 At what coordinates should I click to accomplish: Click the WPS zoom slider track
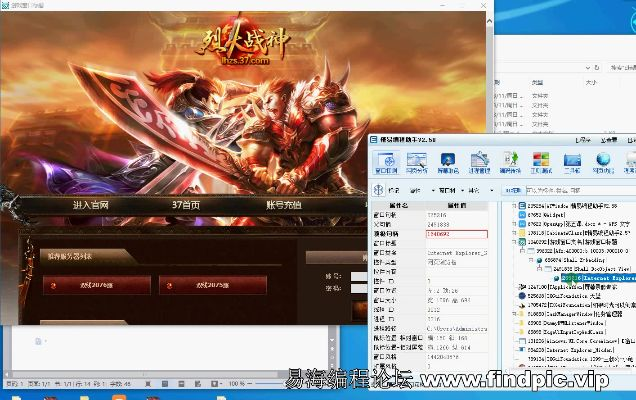pos(270,383)
